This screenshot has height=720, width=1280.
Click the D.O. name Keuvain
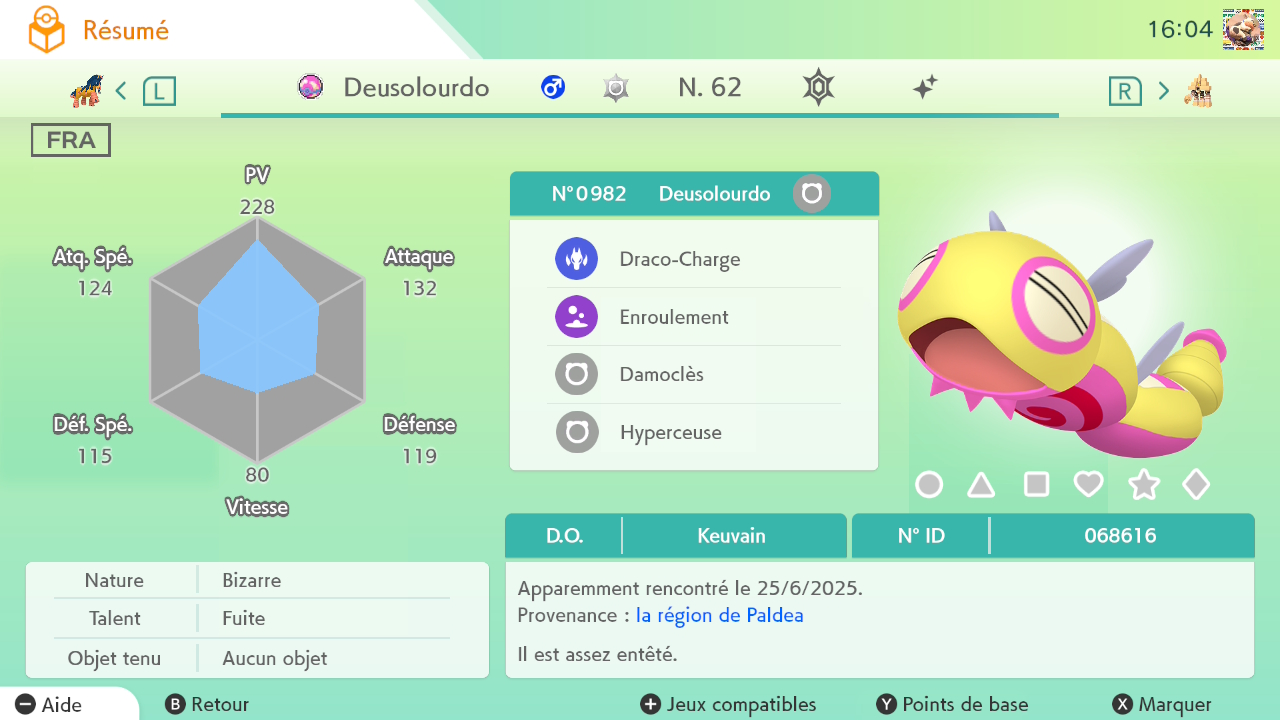pyautogui.click(x=732, y=535)
